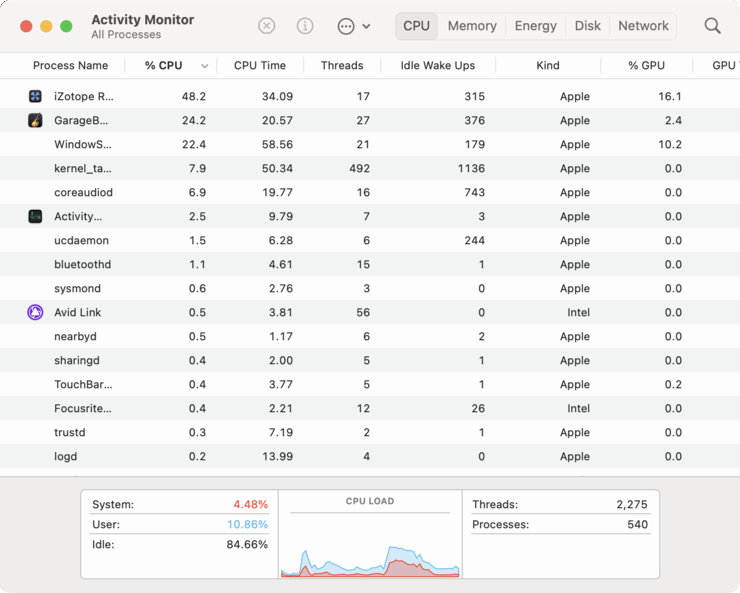The width and height of the screenshot is (740, 593).
Task: Select the nearbyd process row
Action: coord(370,336)
